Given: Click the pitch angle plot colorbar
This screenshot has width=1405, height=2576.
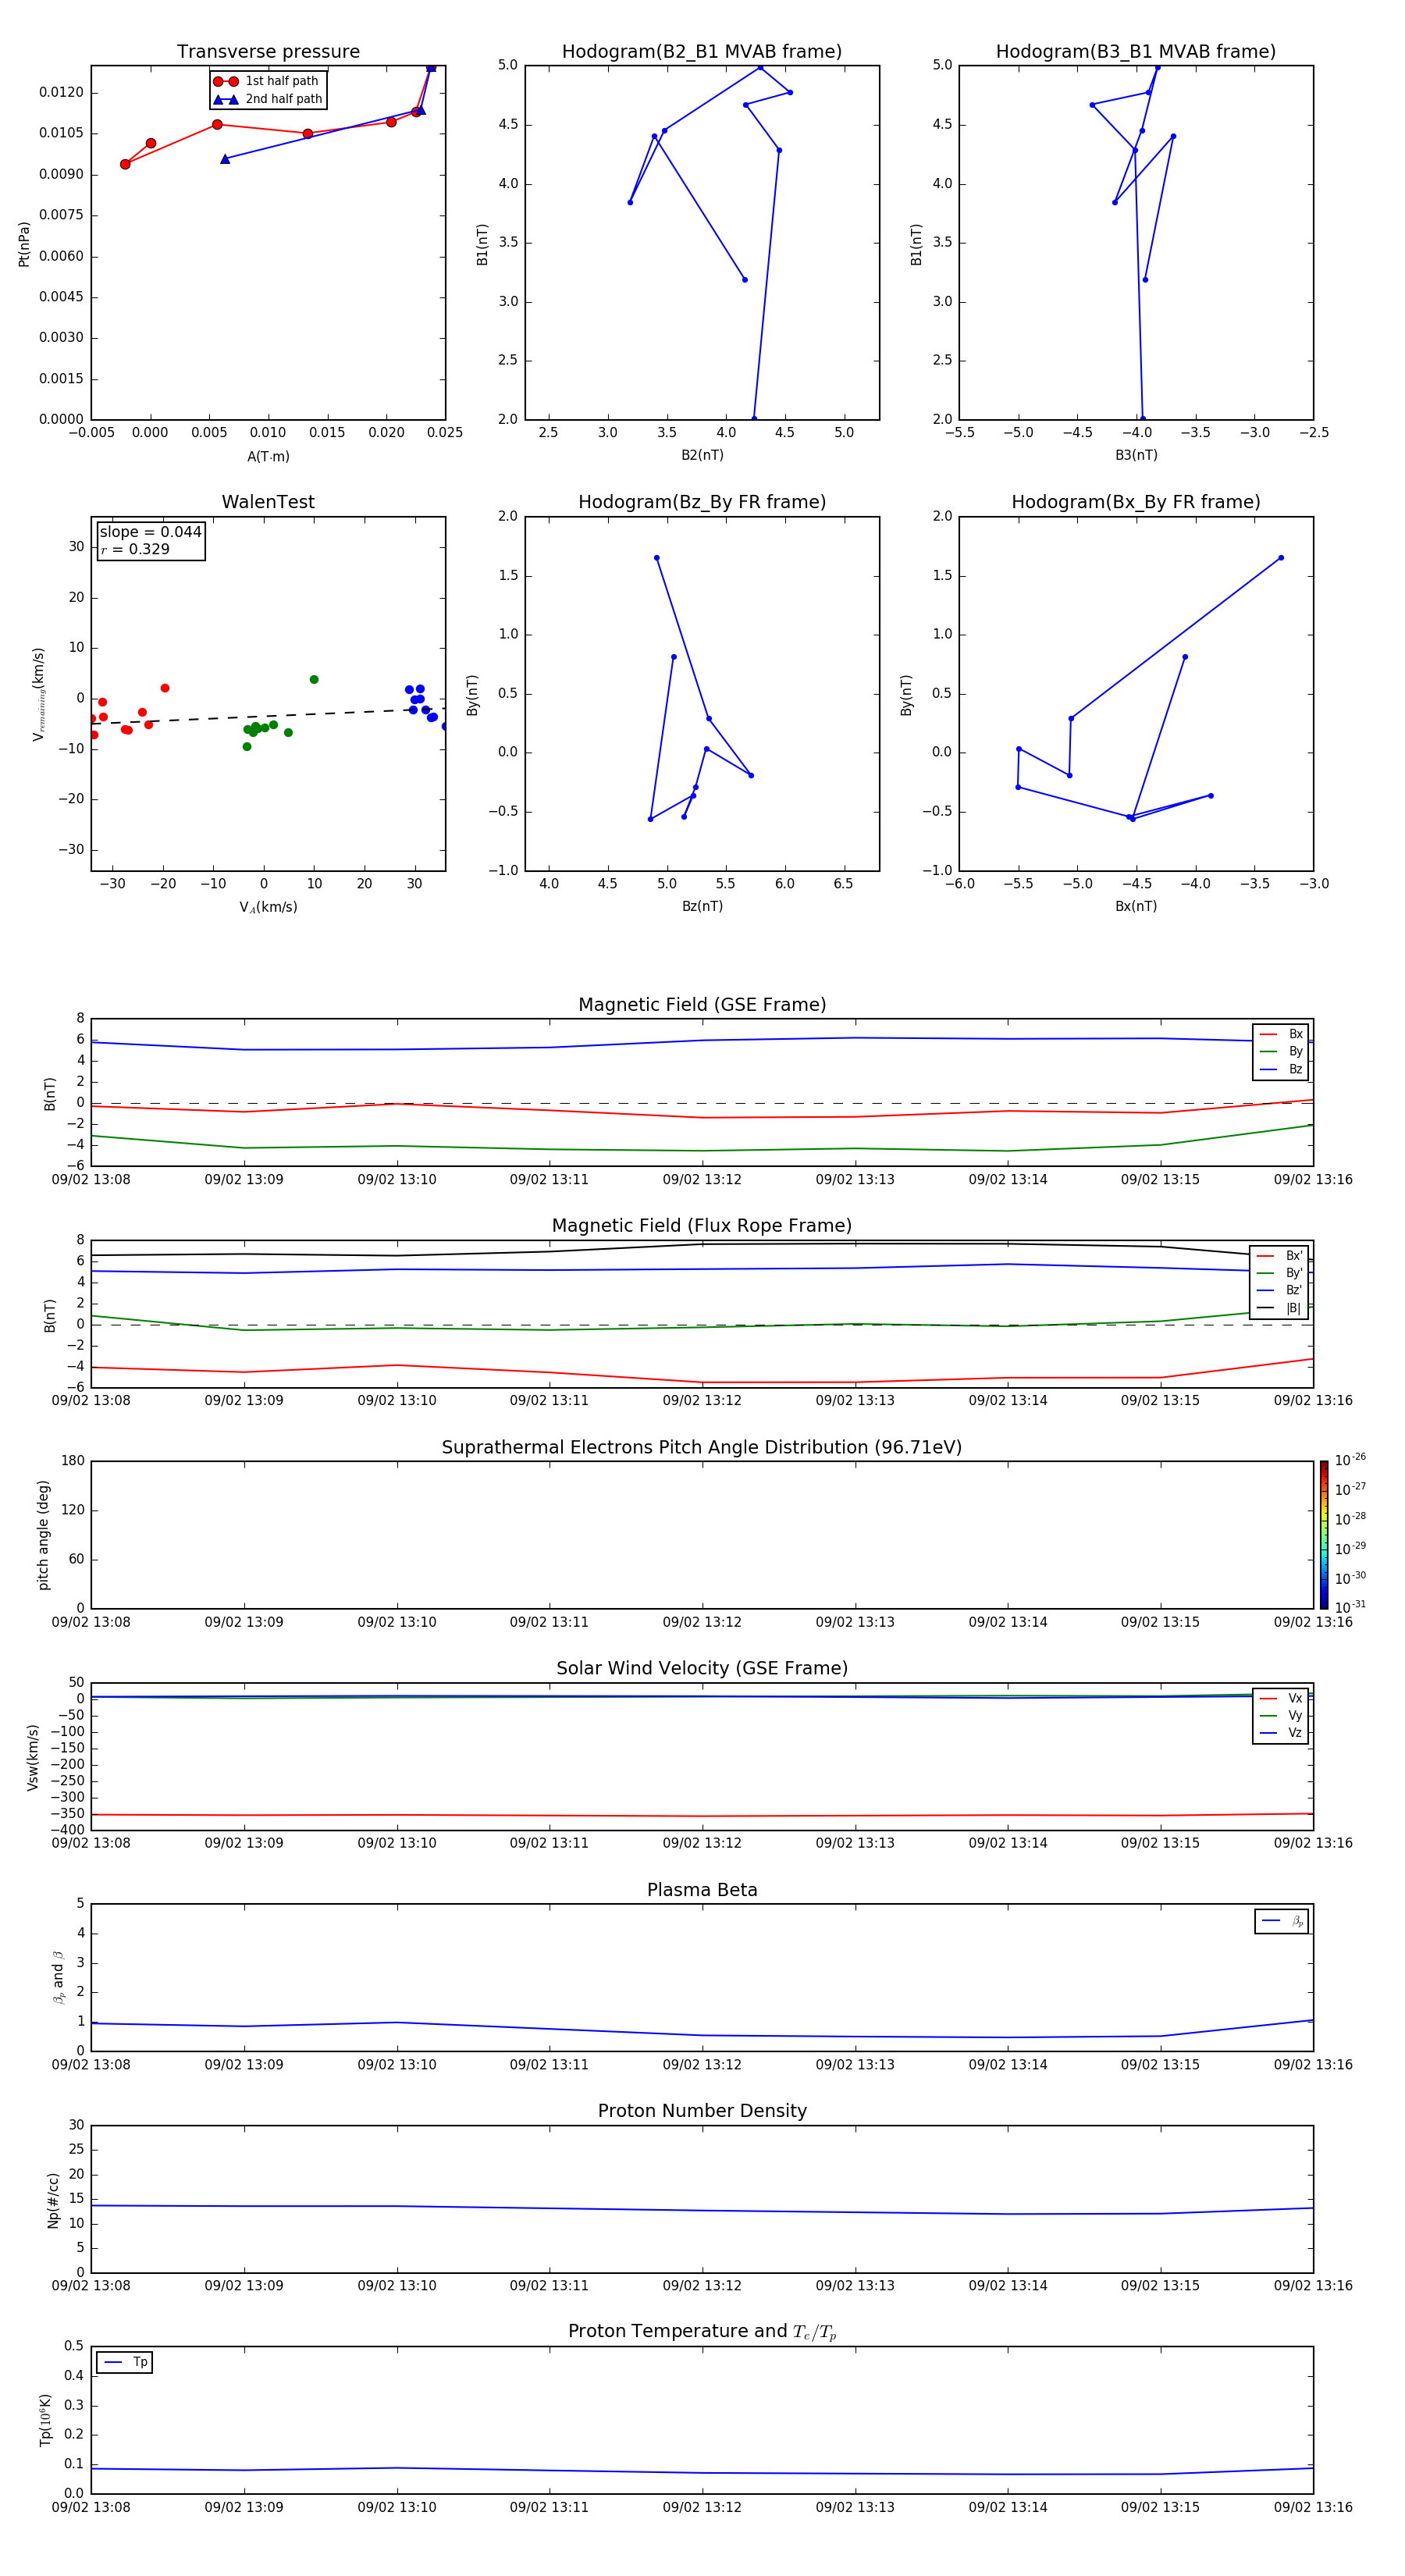Looking at the screenshot, I should (1324, 1534).
